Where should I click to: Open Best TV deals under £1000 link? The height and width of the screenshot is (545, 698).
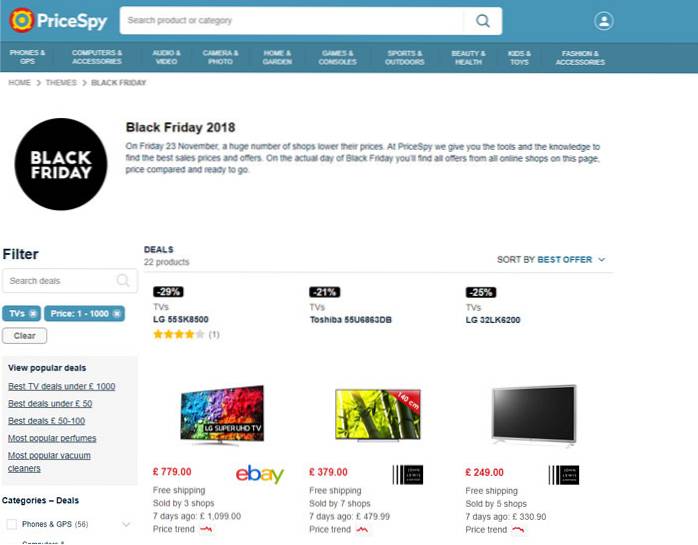pyautogui.click(x=61, y=386)
